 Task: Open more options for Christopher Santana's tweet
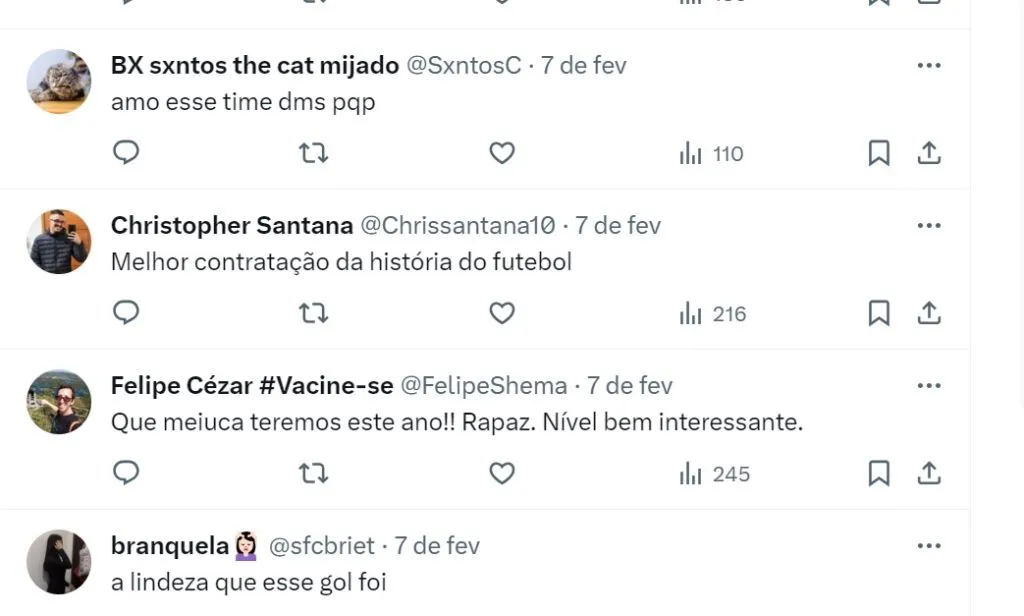click(x=929, y=226)
